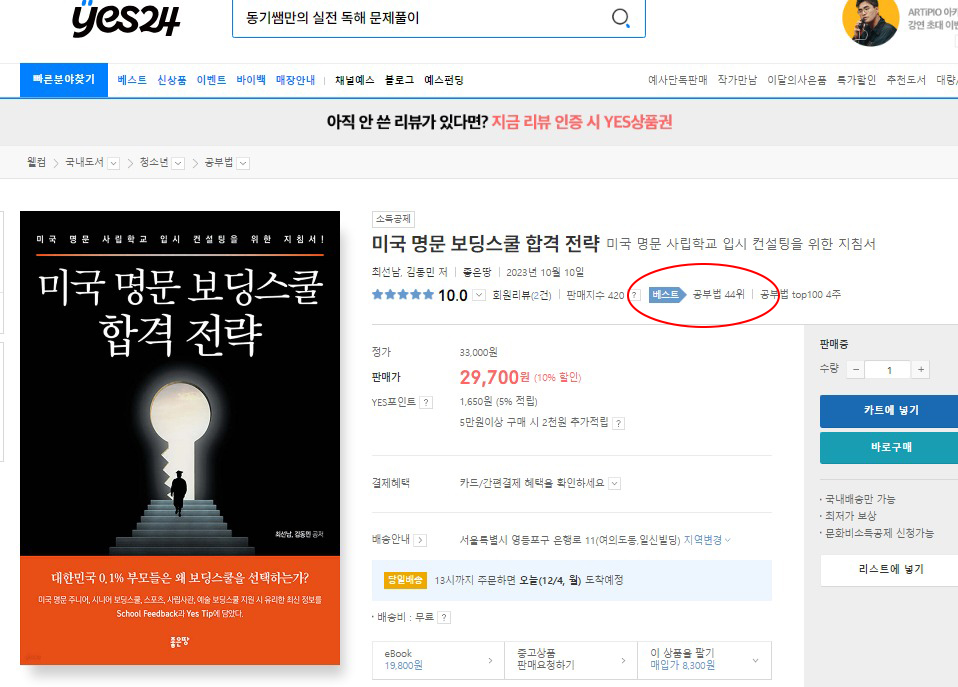The height and width of the screenshot is (687, 958).
Task: Click the quantity input field
Action: click(x=889, y=370)
